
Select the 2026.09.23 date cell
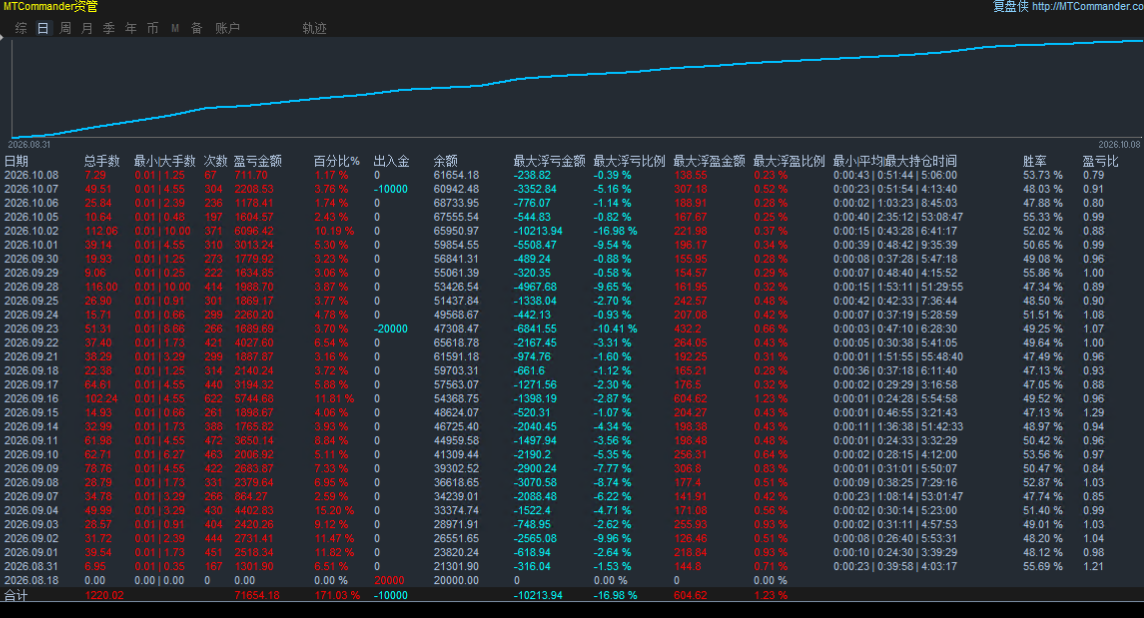[x=31, y=329]
